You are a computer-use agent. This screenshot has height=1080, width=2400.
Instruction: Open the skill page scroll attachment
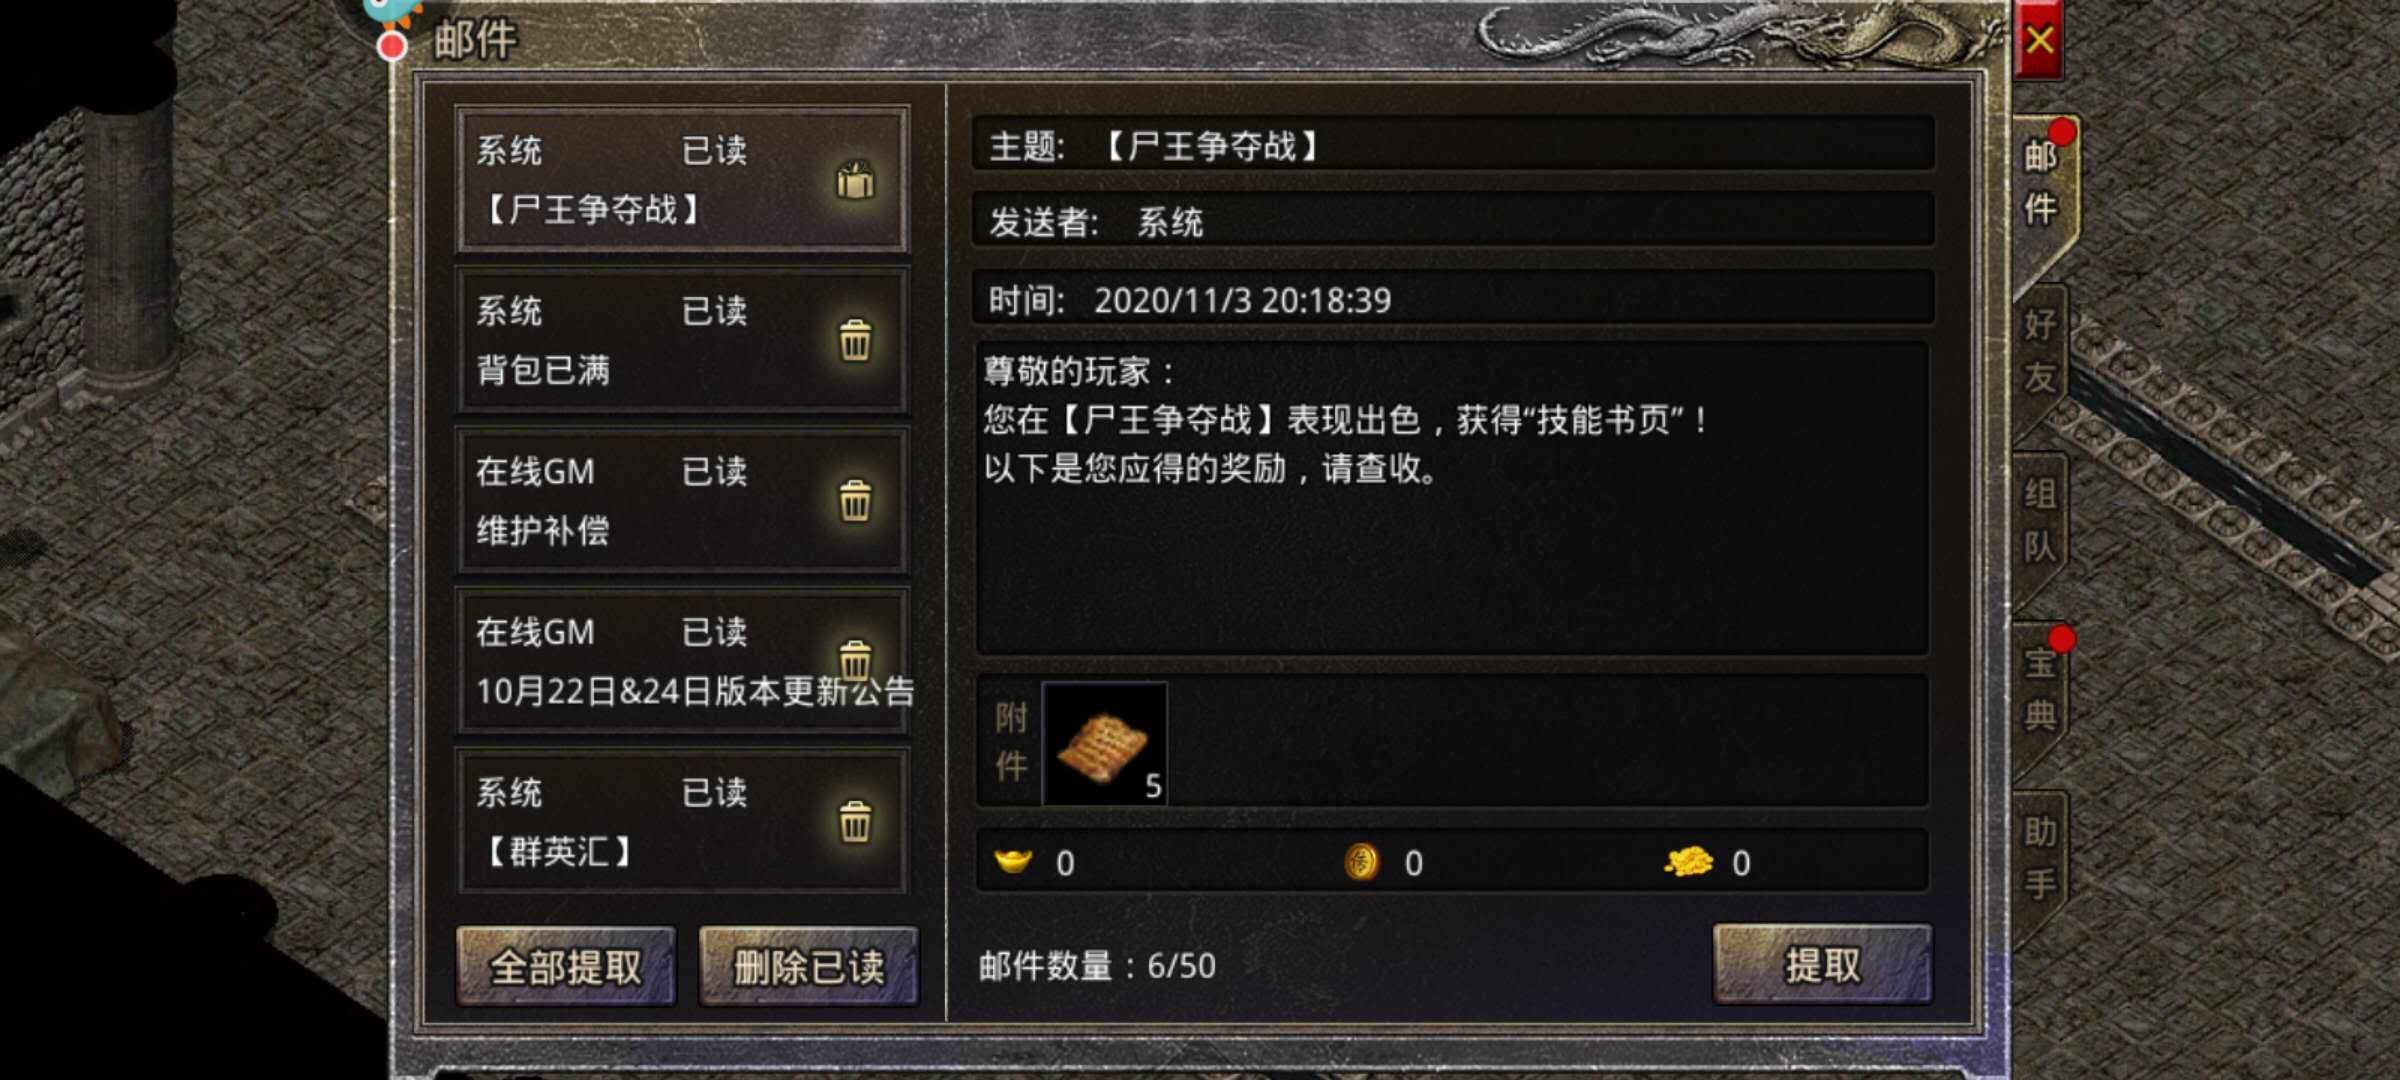click(1104, 743)
